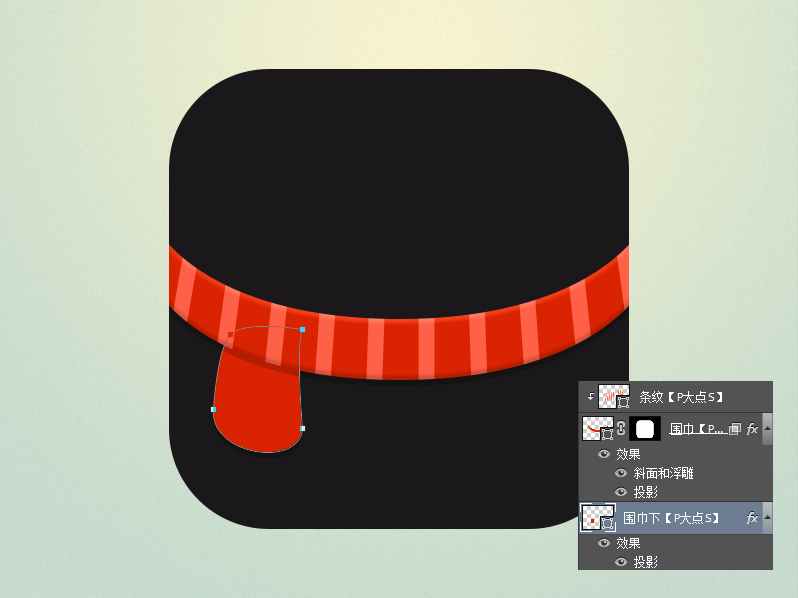Click the clipping mask arrow on 条纹 layer

(590, 396)
